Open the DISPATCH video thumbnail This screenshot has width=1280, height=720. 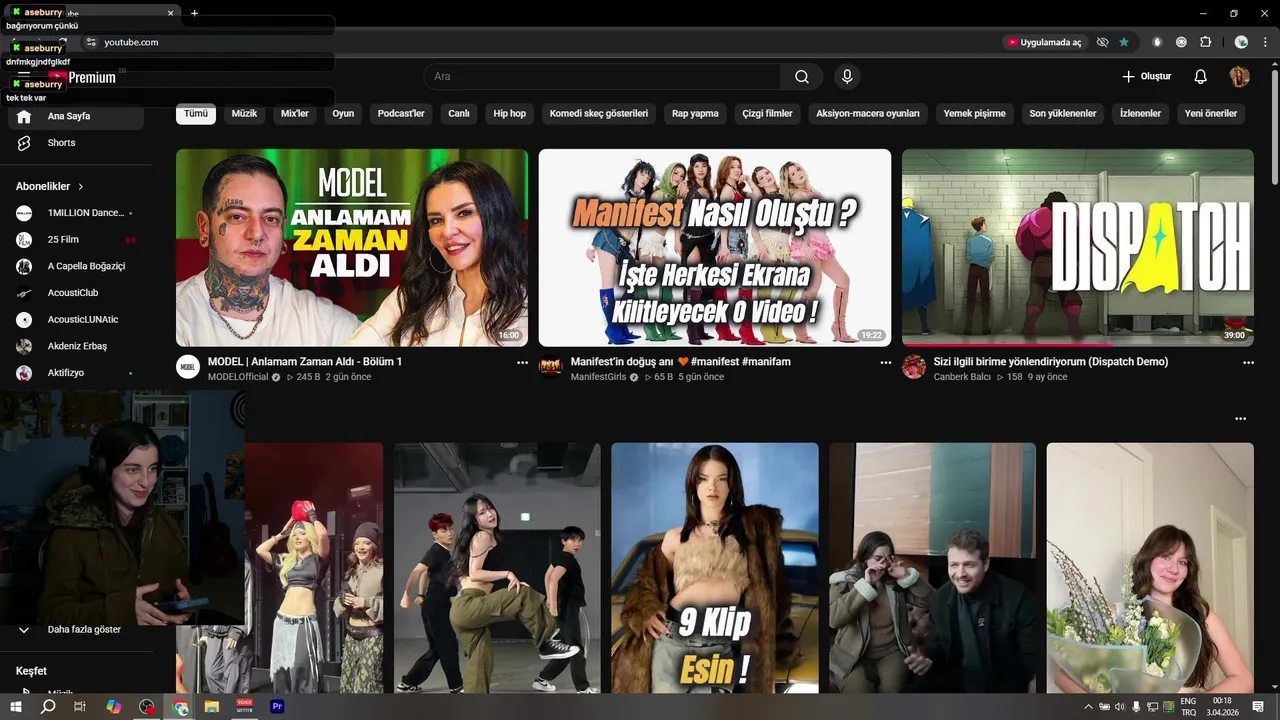point(1078,248)
